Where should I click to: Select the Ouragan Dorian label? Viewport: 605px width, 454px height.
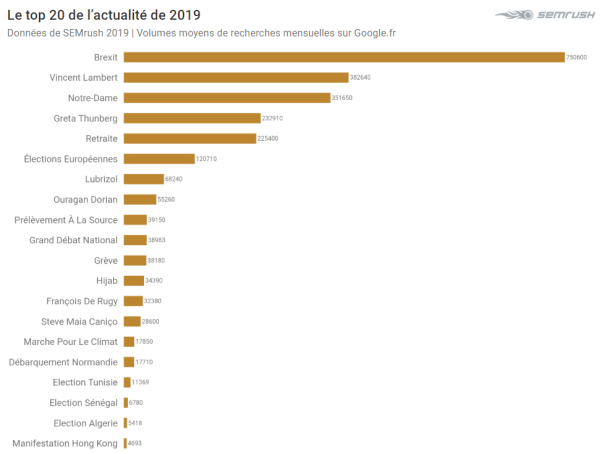(x=84, y=199)
